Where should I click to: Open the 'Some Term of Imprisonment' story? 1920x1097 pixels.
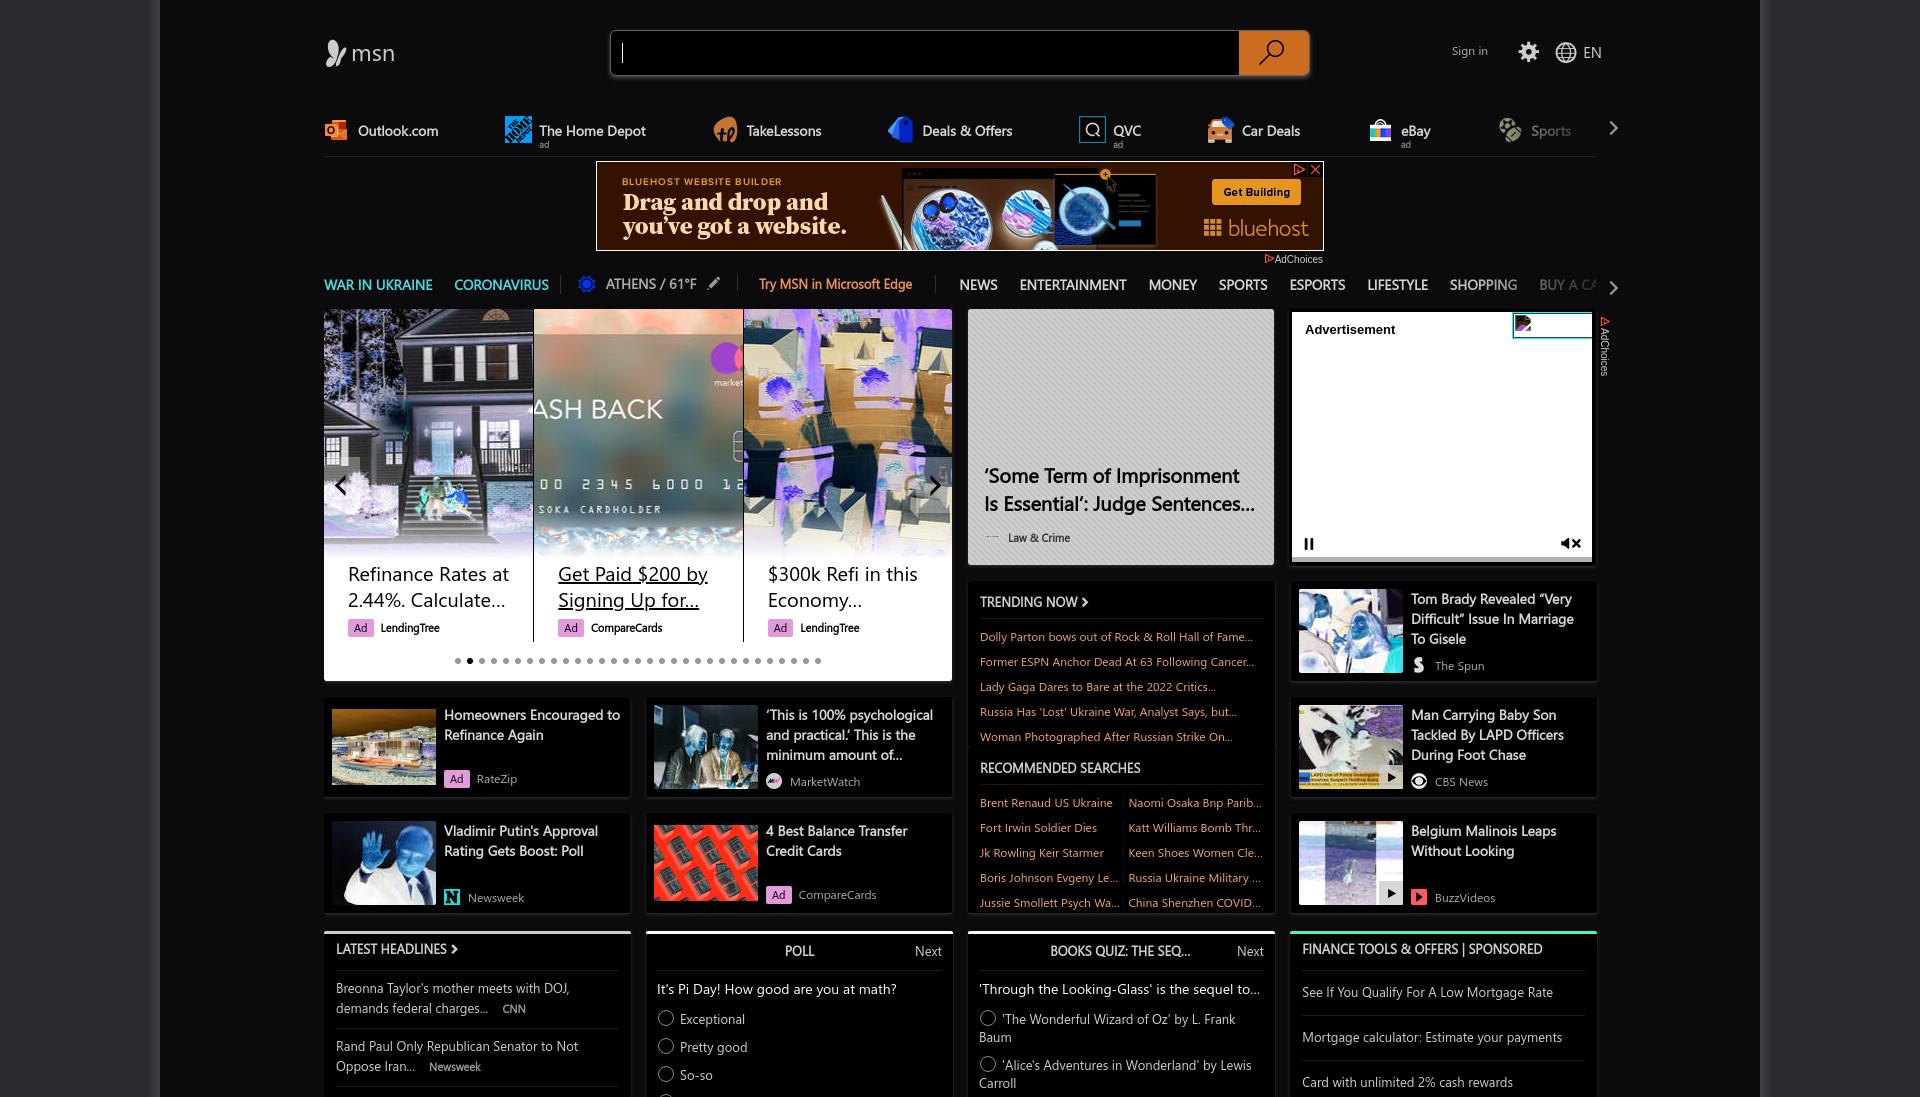pyautogui.click(x=1119, y=490)
